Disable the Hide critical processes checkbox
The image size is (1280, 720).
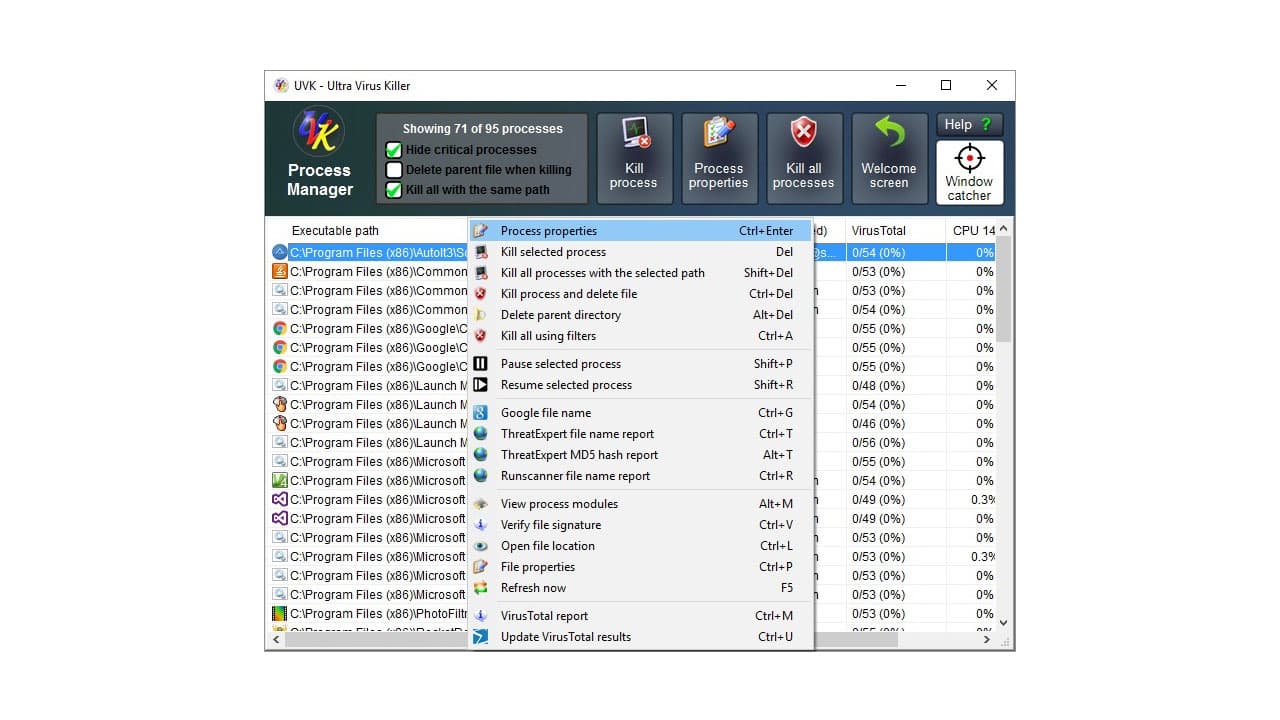point(394,149)
